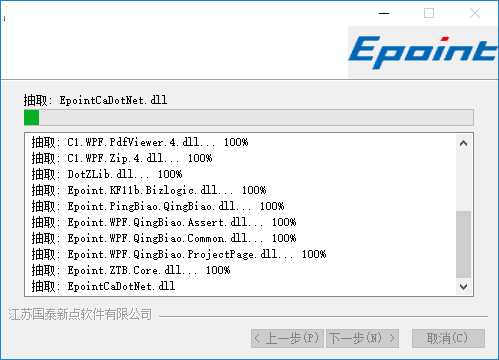
Task: Click the green installation progress bar
Action: click(x=249, y=118)
